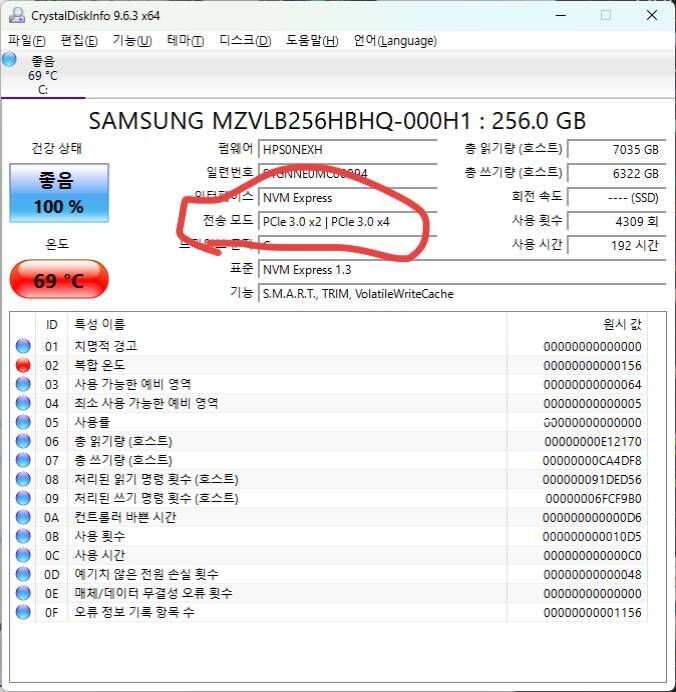The image size is (676, 692).
Task: Click status icon for 08 처리된 읽기 명령 횟수
Action: tap(23, 479)
